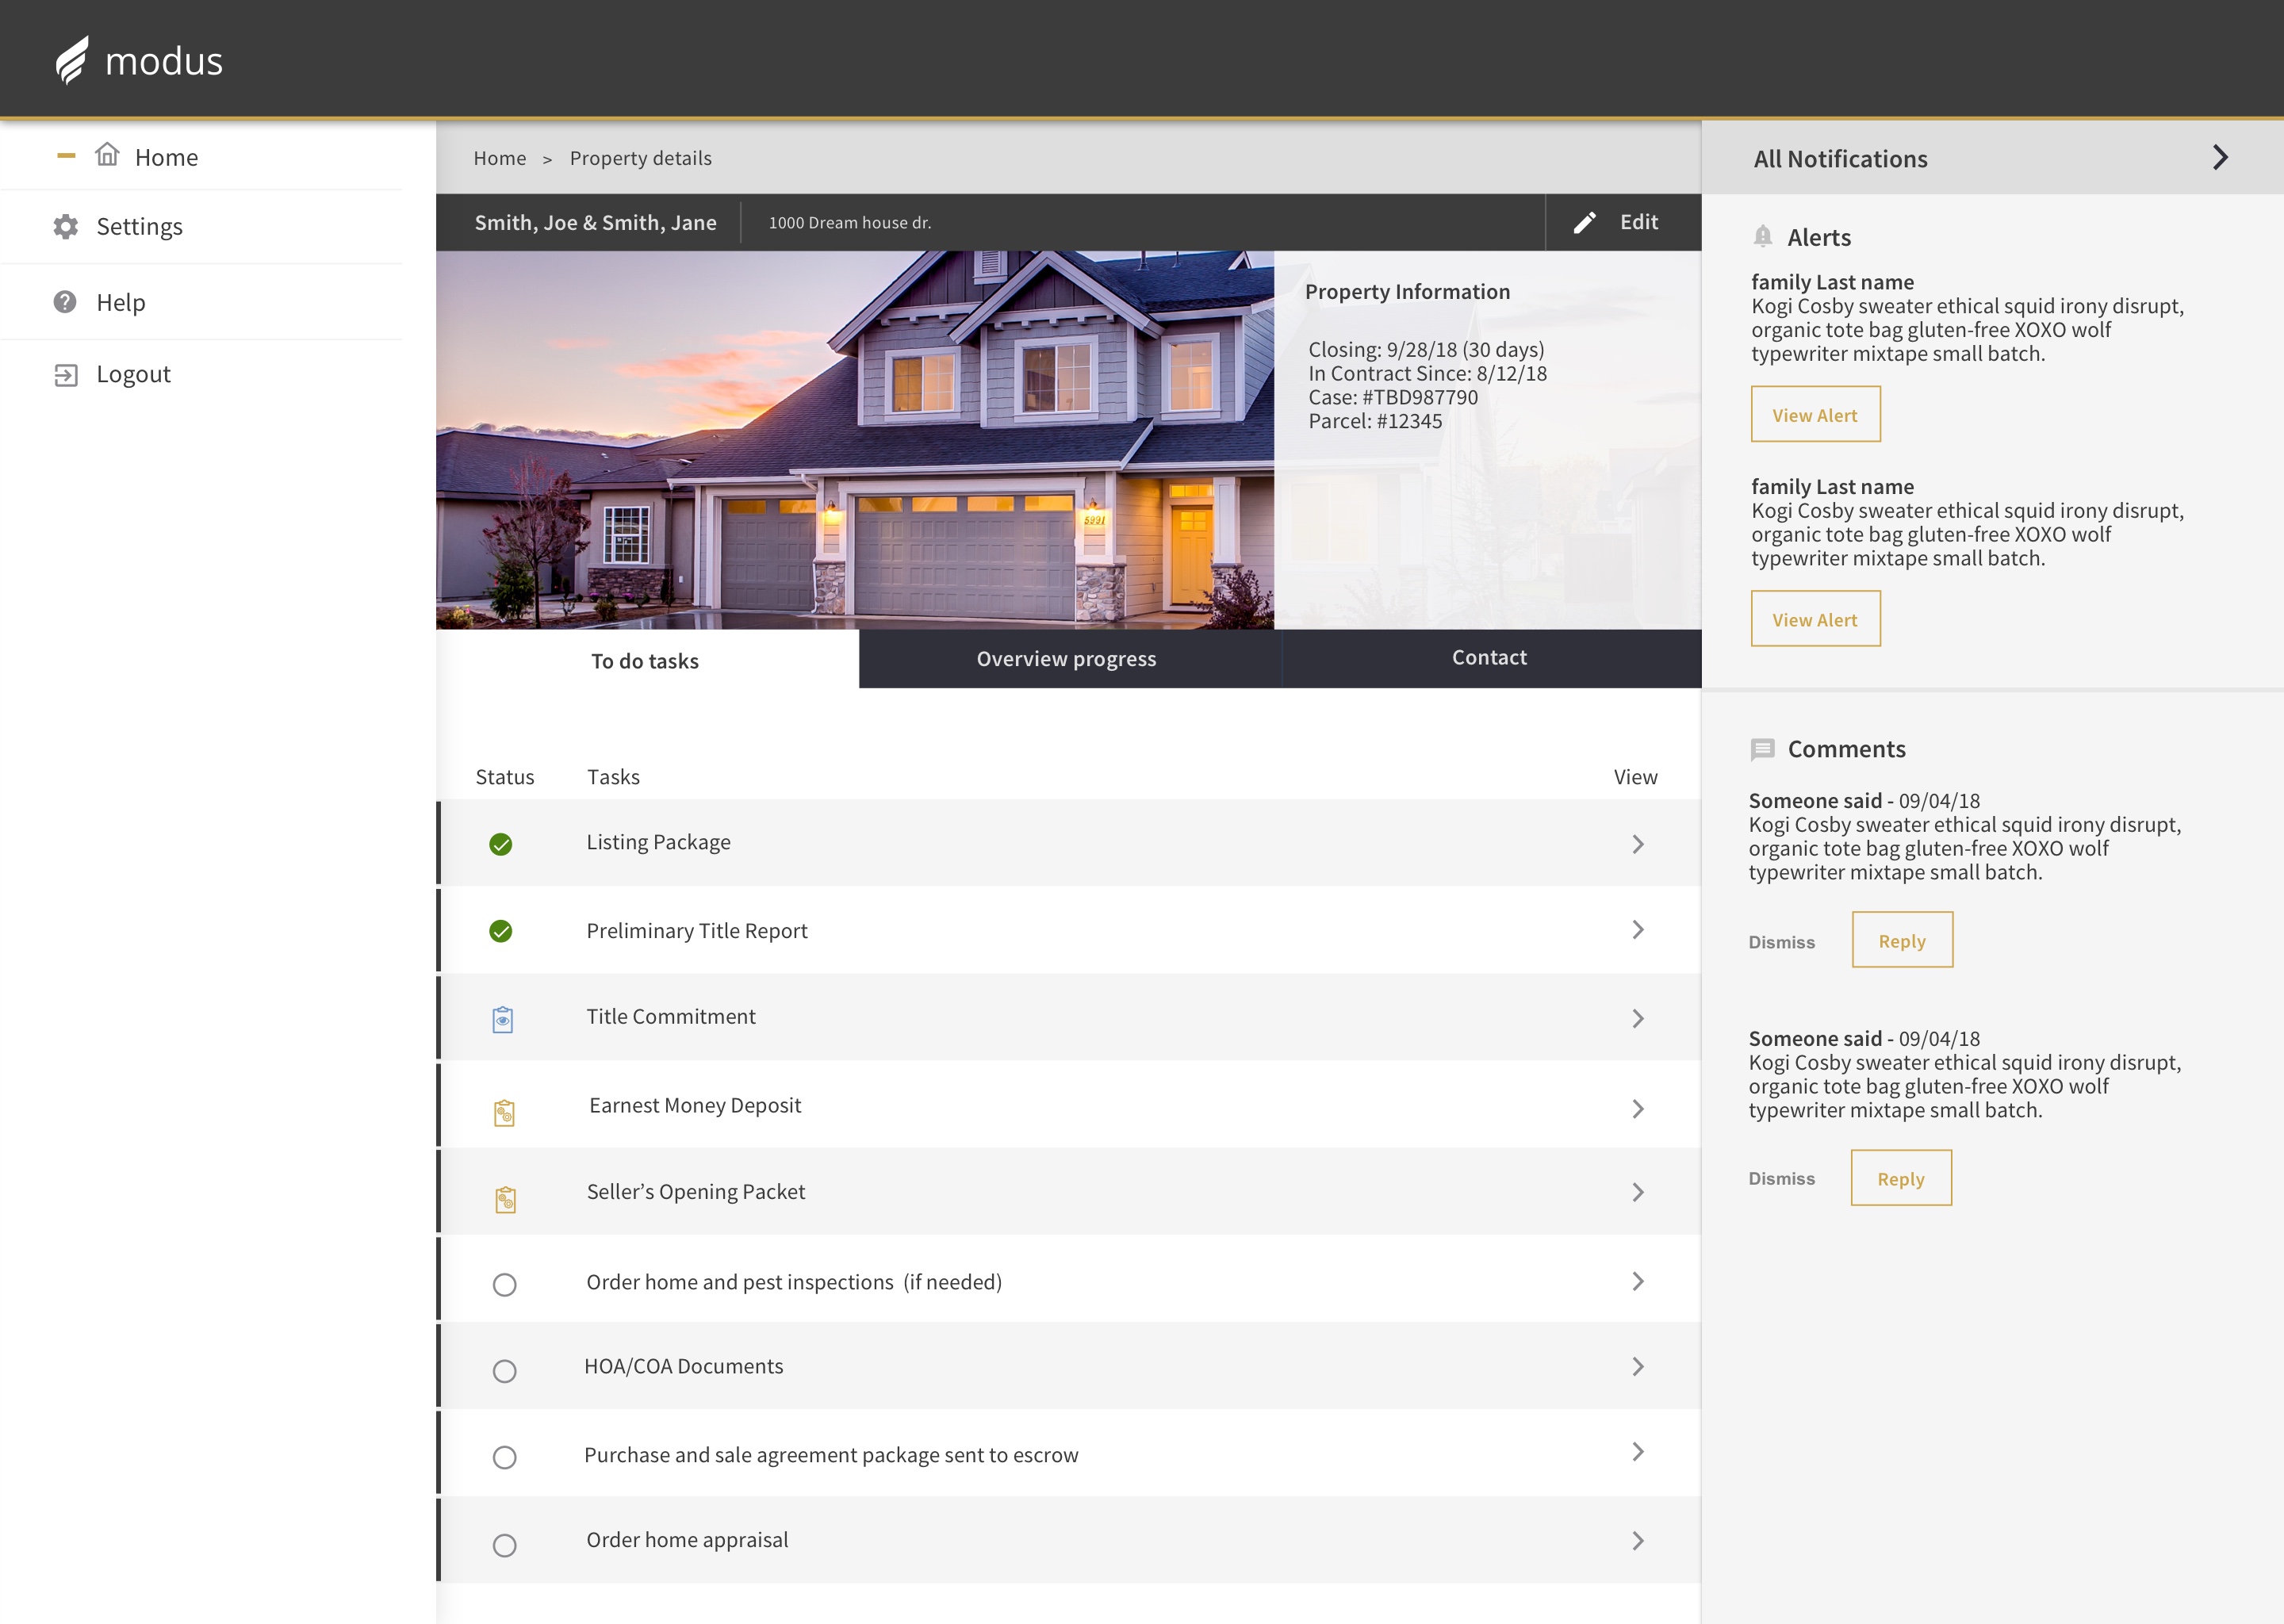Click the Property details breadcrumb
This screenshot has height=1624, width=2284.
(x=641, y=158)
